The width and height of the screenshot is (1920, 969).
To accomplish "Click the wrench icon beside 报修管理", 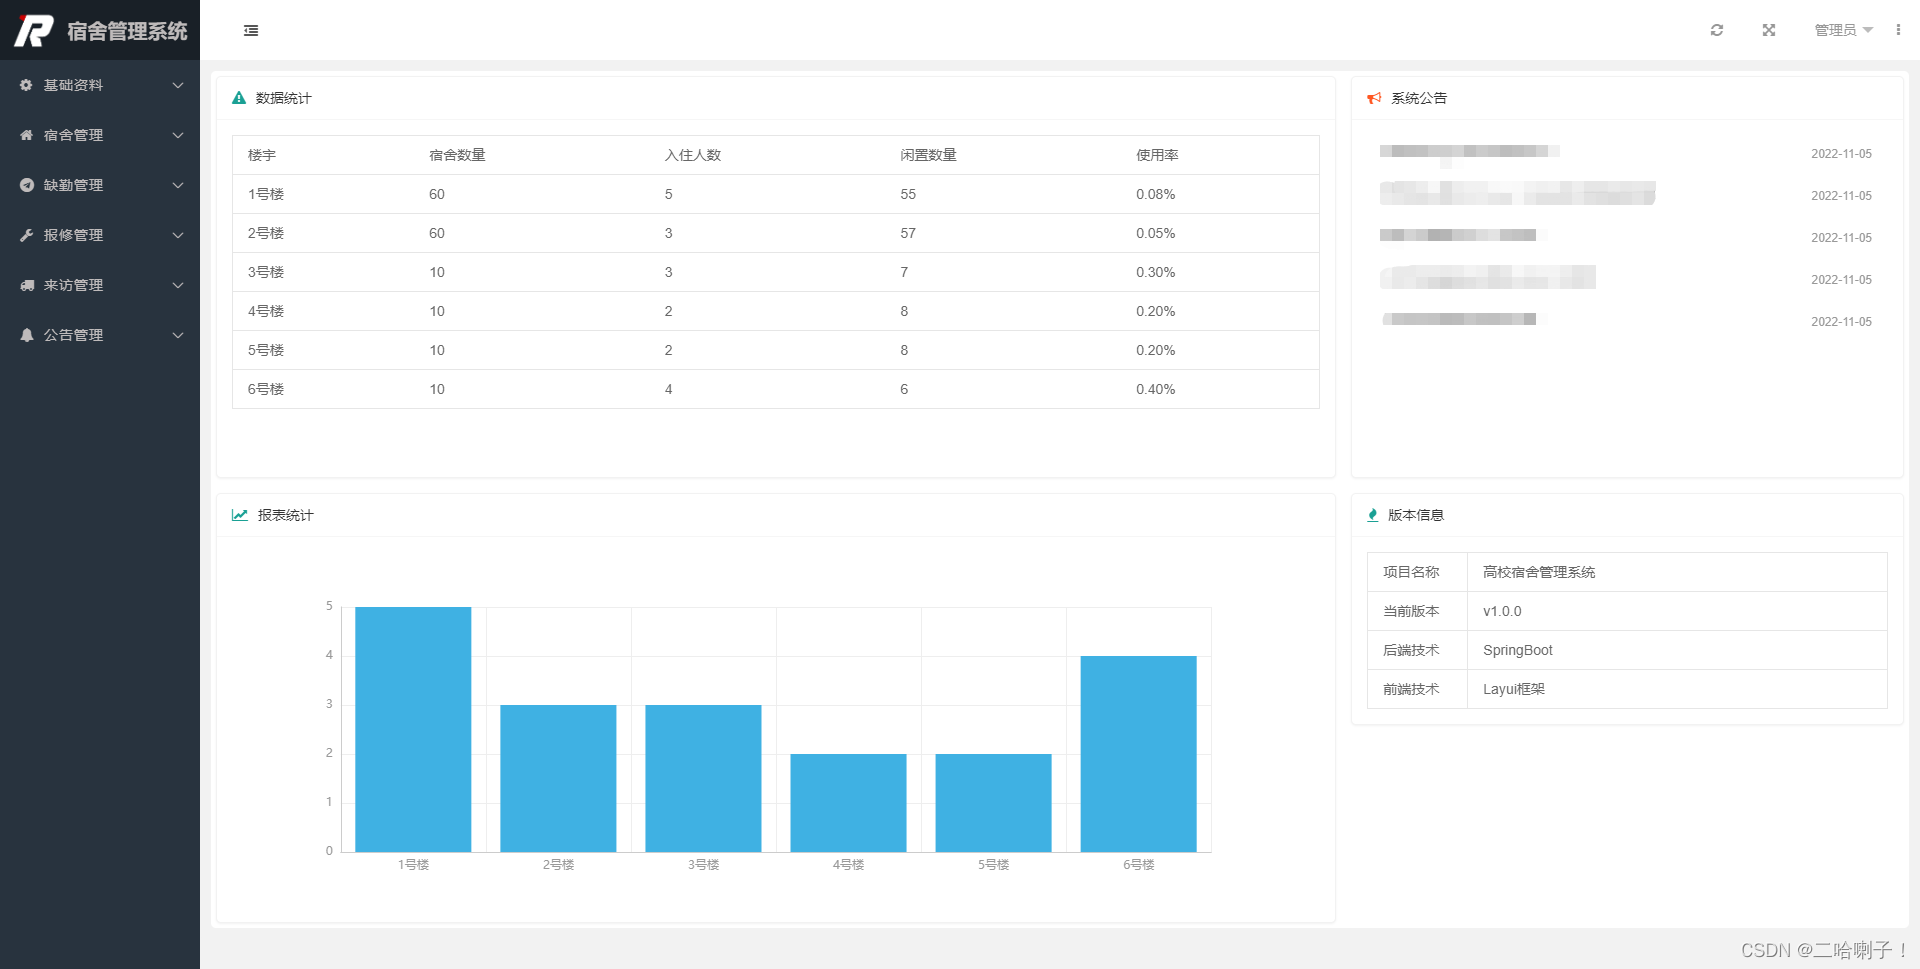I will click(x=27, y=235).
